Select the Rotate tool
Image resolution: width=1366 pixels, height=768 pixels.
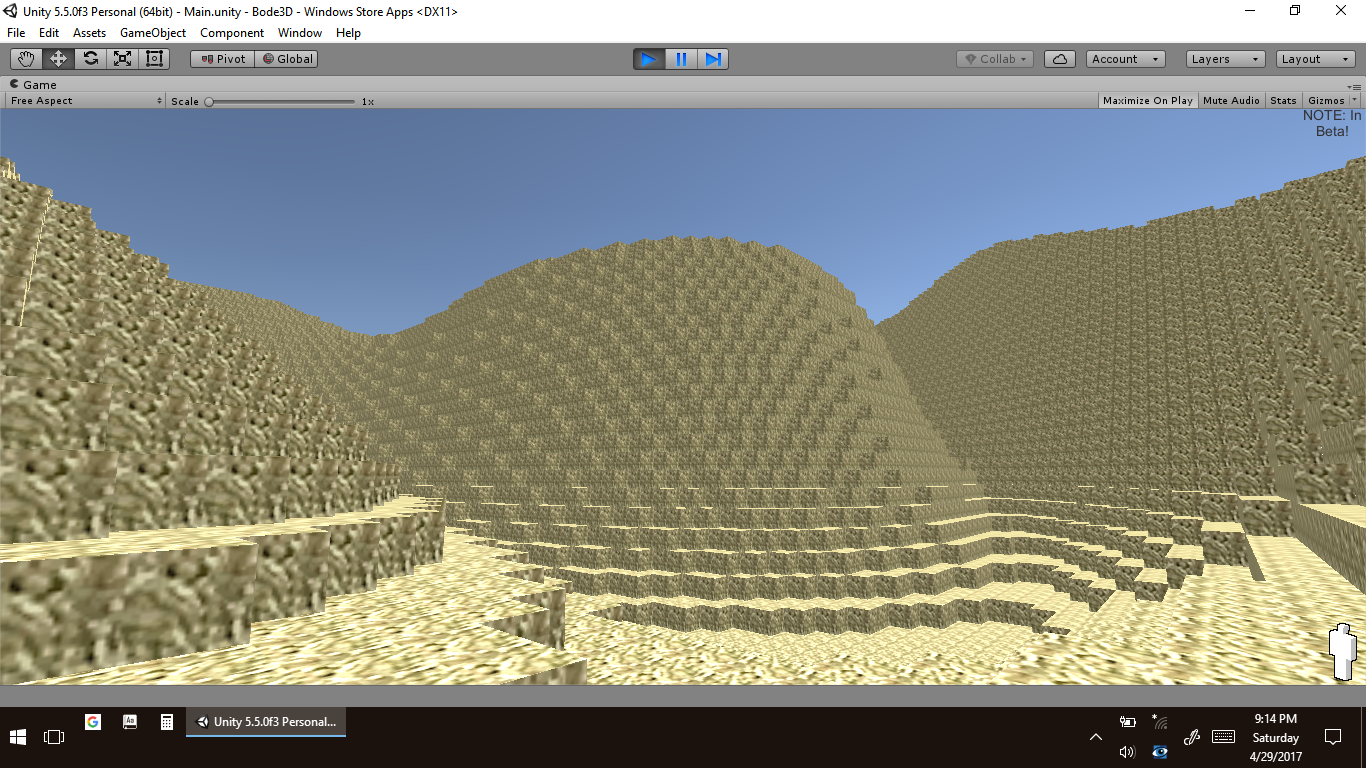click(x=90, y=59)
